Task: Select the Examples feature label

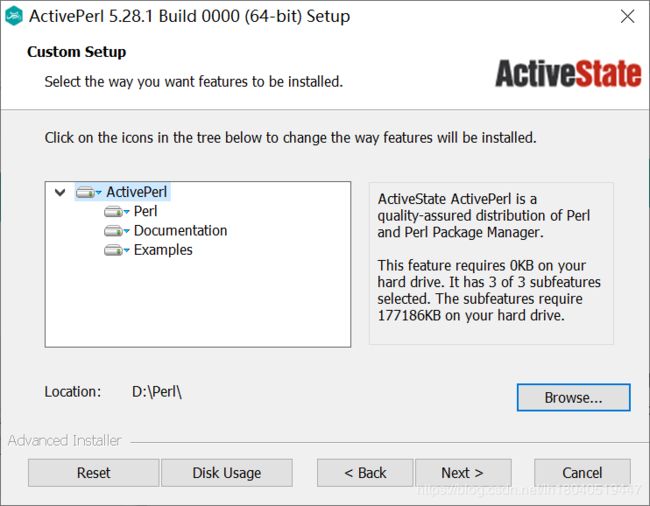Action: 163,250
